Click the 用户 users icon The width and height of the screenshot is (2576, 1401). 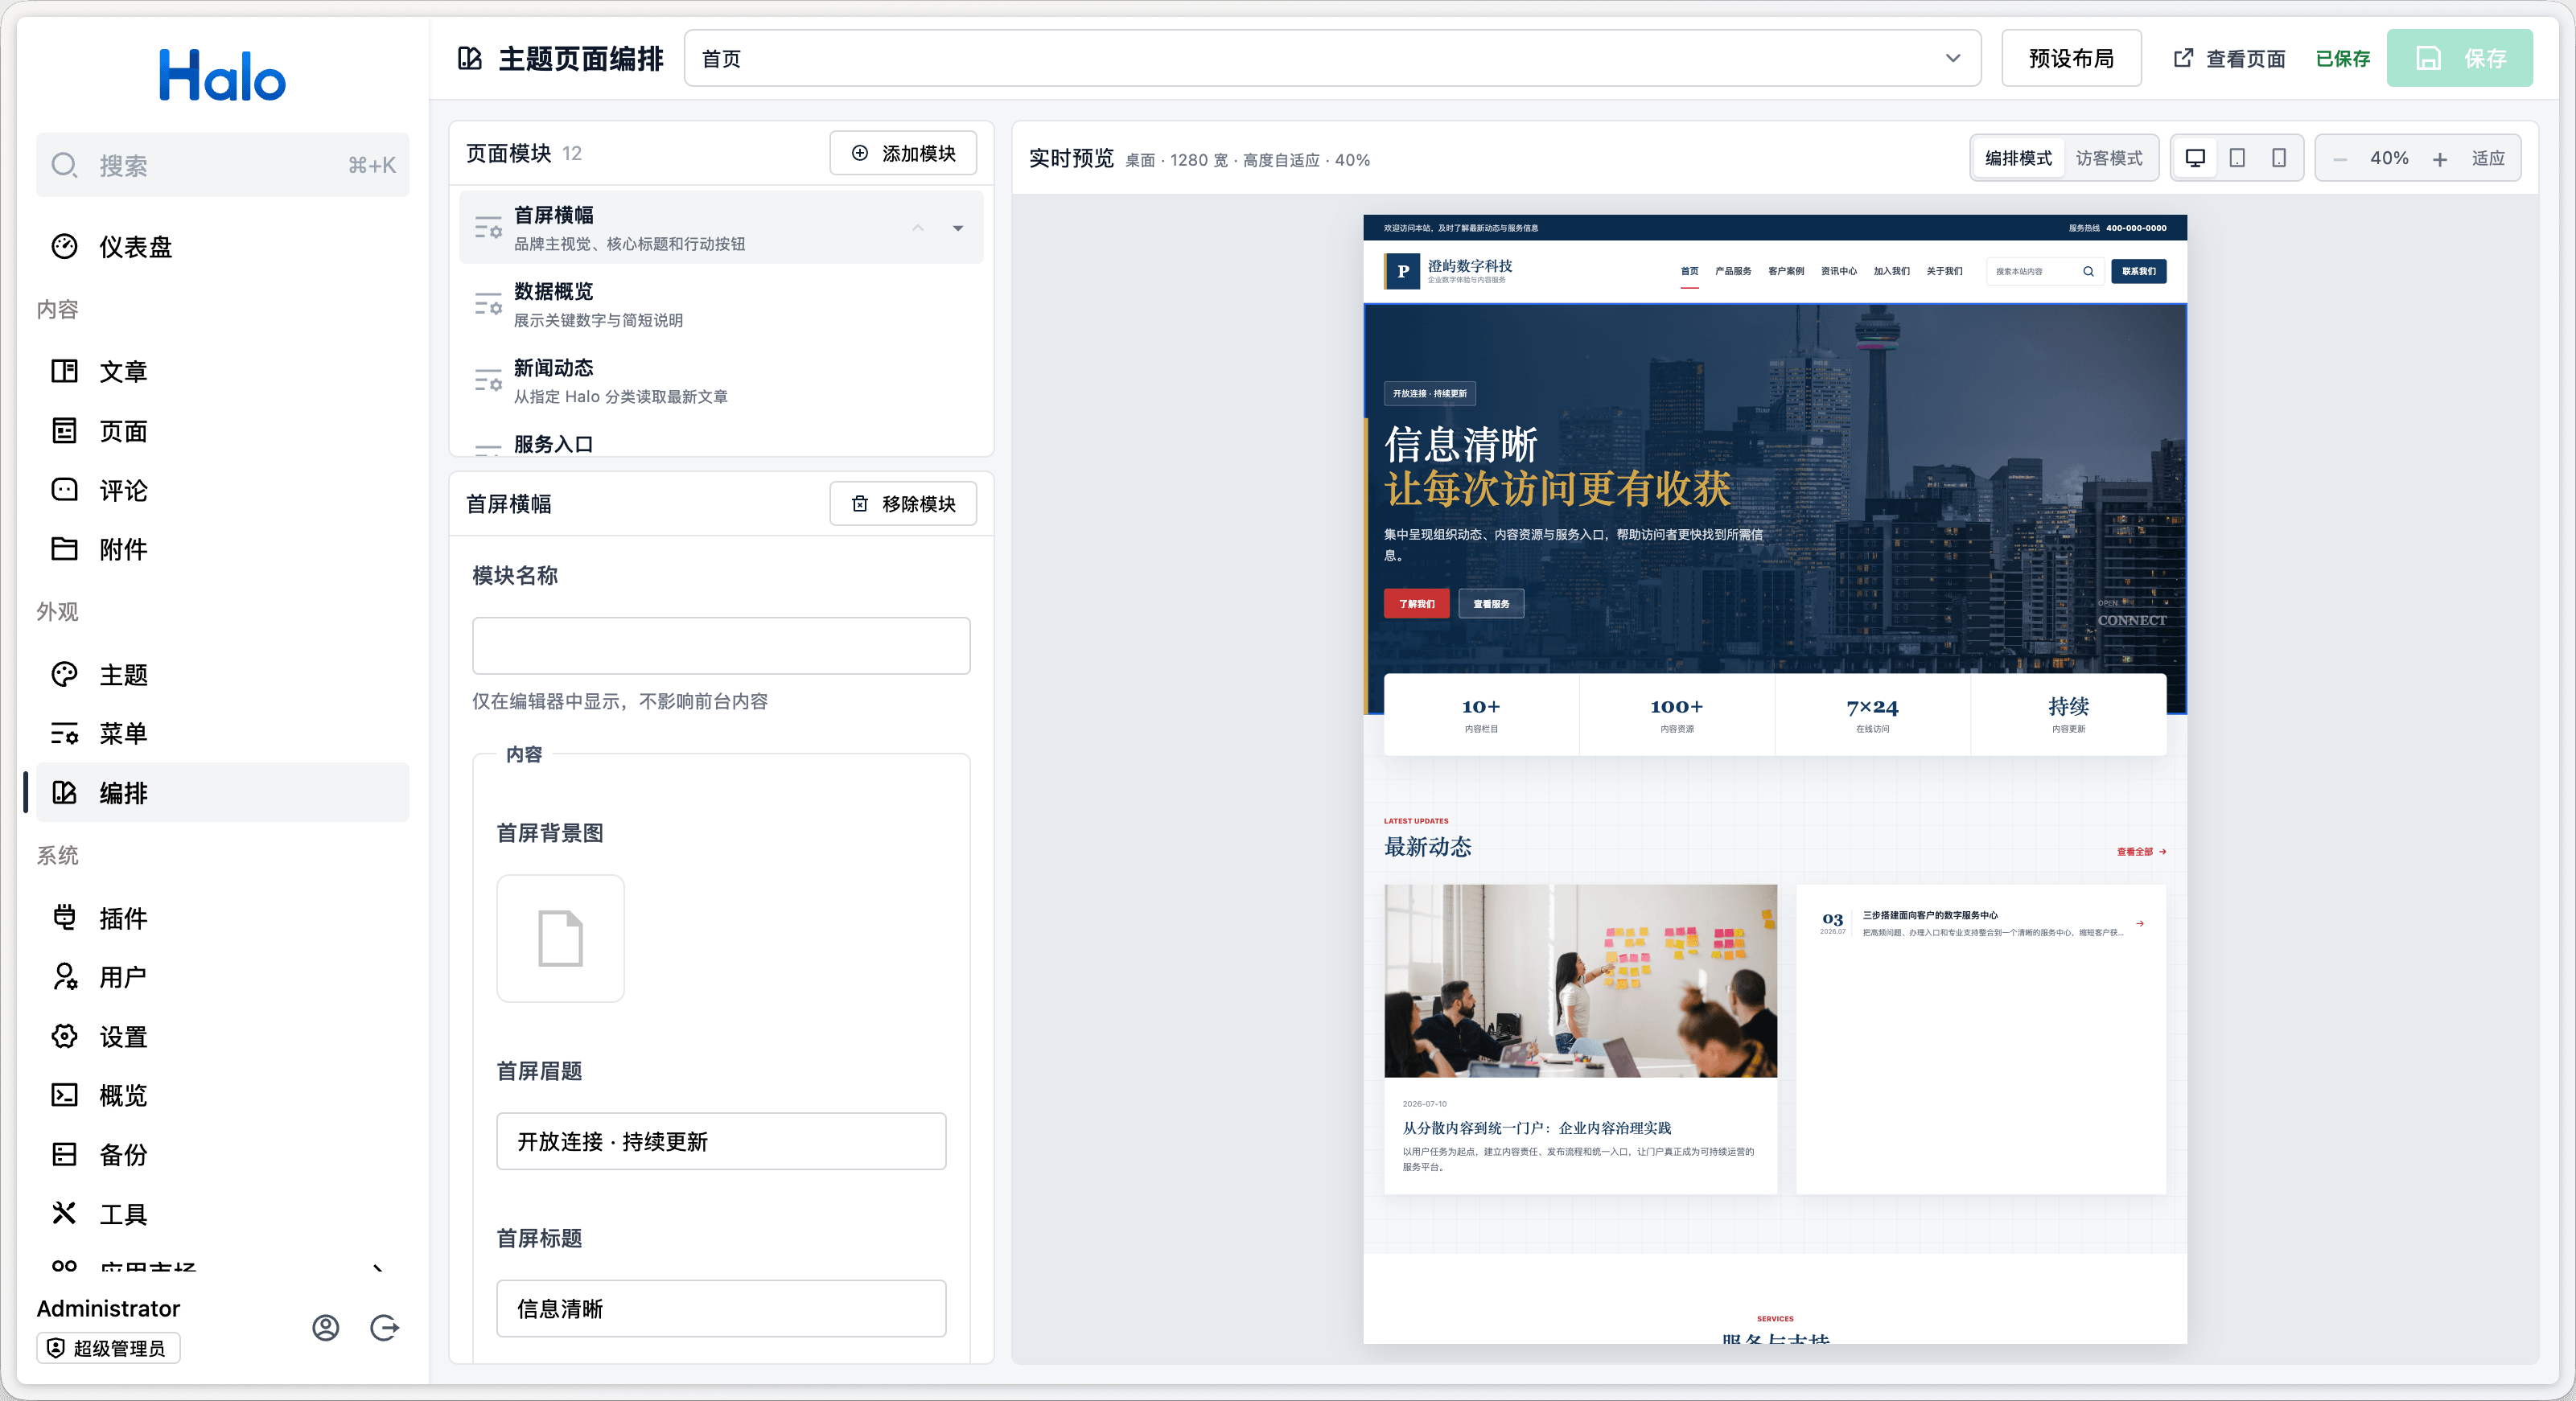64,977
